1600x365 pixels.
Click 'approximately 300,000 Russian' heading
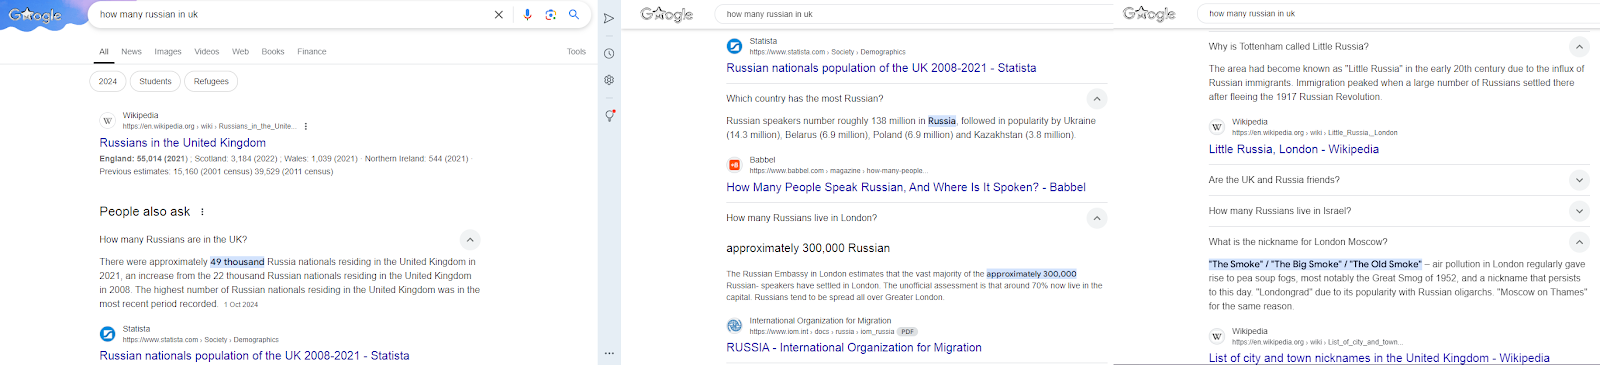tap(808, 248)
